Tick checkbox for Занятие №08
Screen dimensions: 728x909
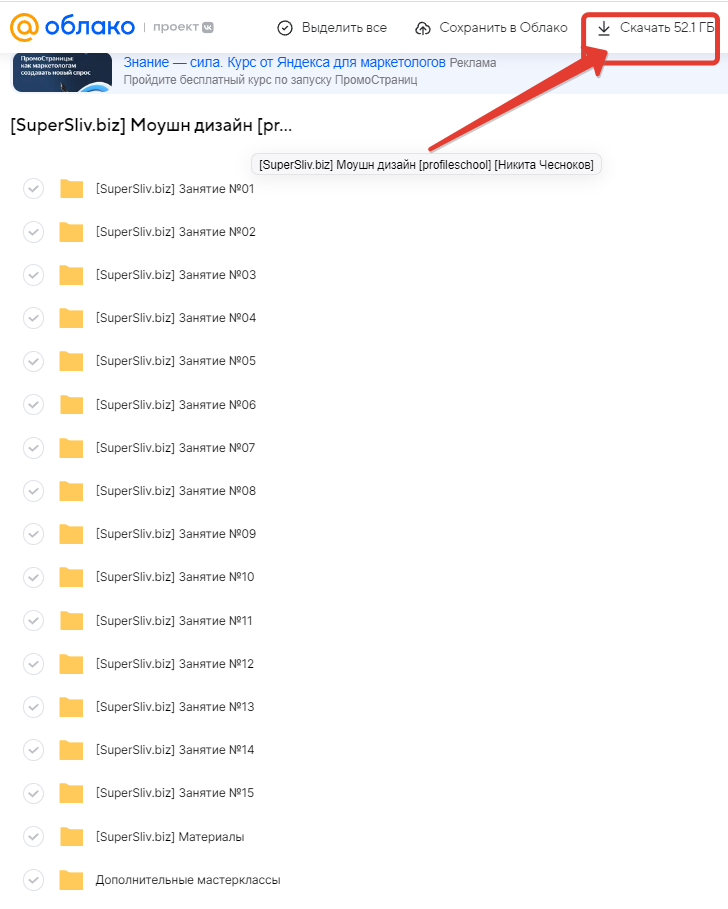(x=34, y=490)
